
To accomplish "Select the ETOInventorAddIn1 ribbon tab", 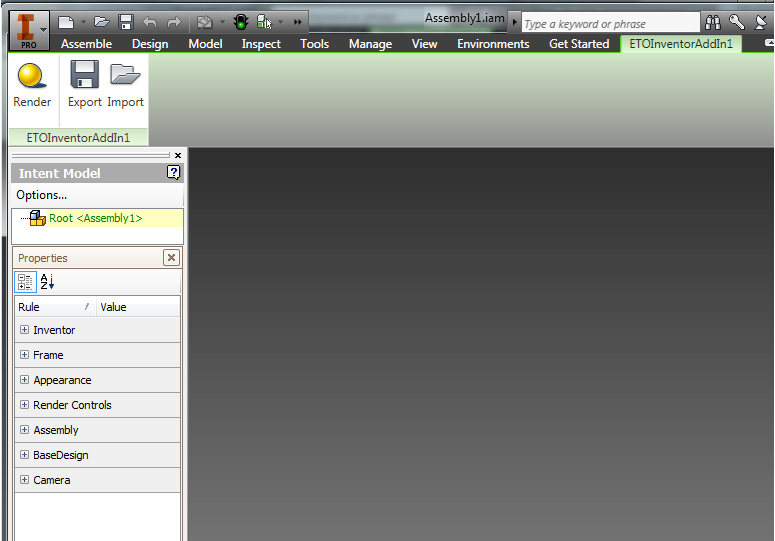I will click(x=681, y=44).
